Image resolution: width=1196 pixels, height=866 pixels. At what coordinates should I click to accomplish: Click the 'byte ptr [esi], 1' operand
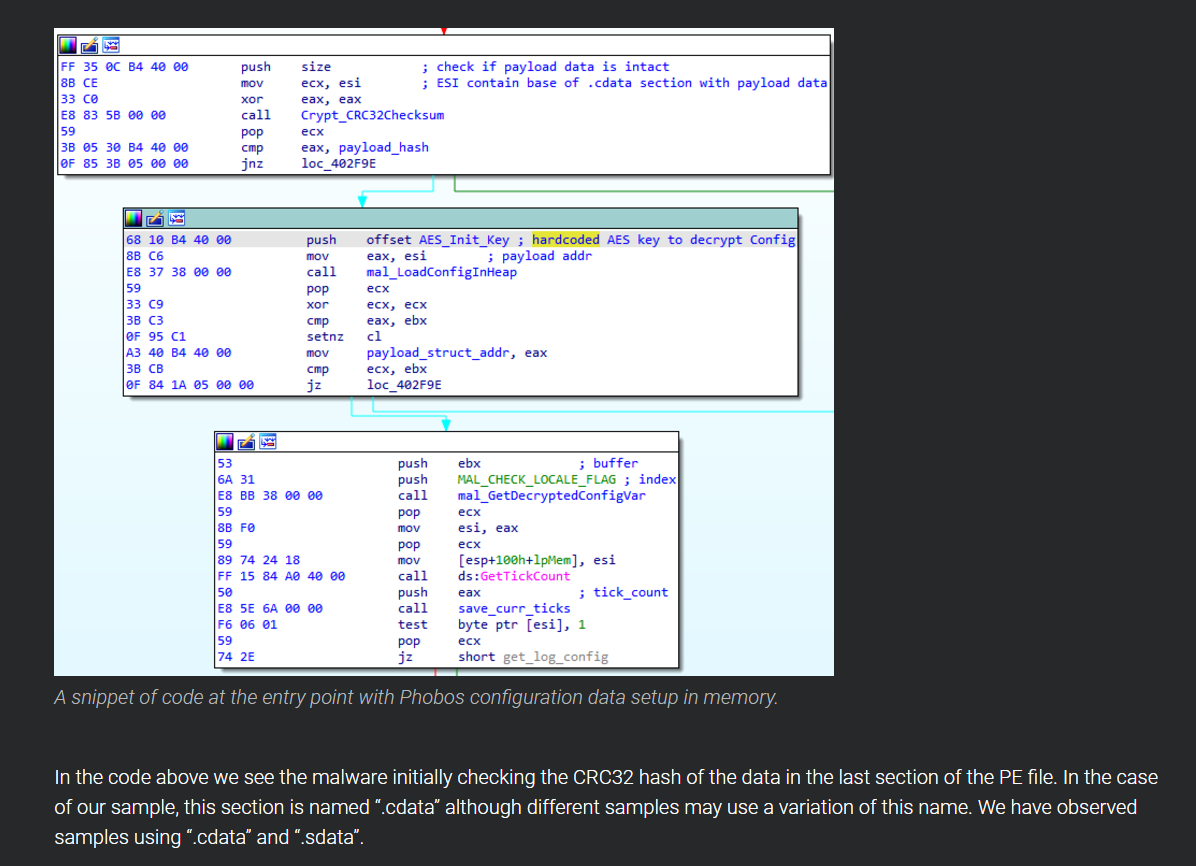point(522,625)
